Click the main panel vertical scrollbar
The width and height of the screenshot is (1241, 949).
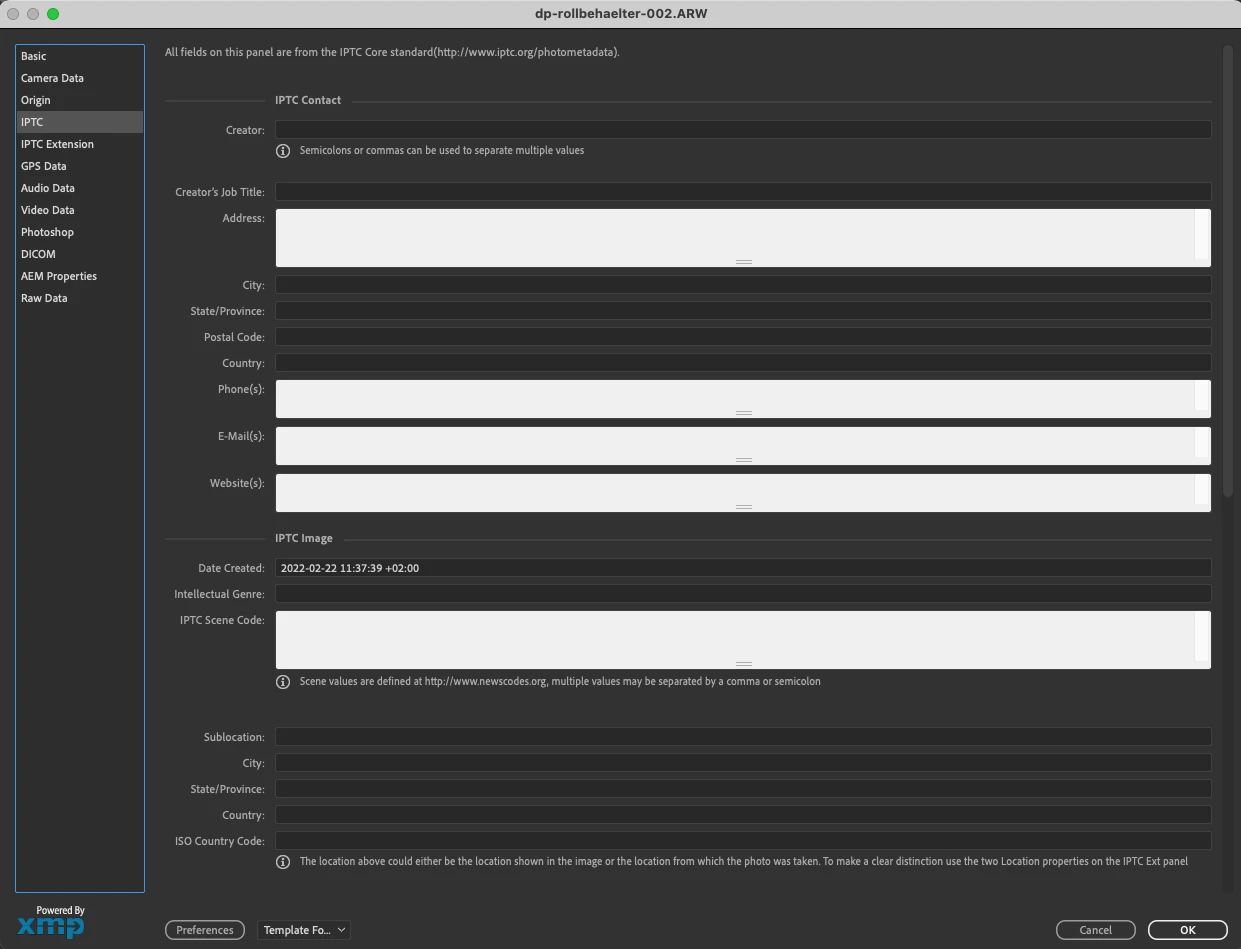pos(1228,270)
